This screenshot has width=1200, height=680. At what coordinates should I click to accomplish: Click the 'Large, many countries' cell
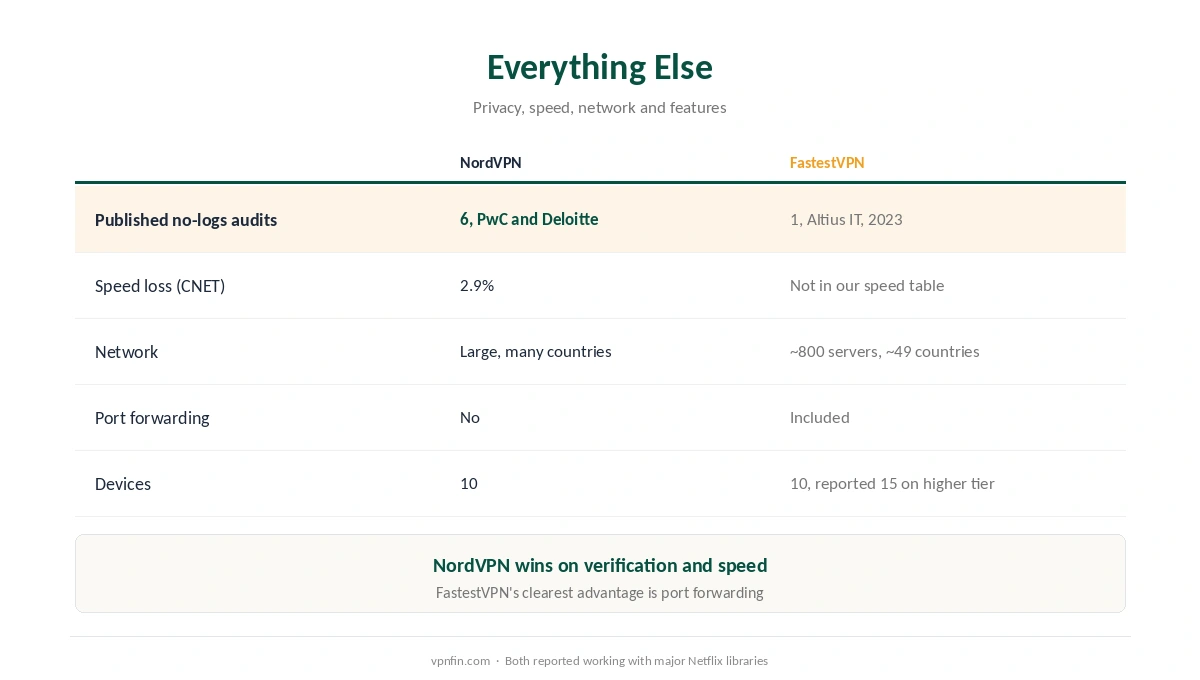coord(535,351)
